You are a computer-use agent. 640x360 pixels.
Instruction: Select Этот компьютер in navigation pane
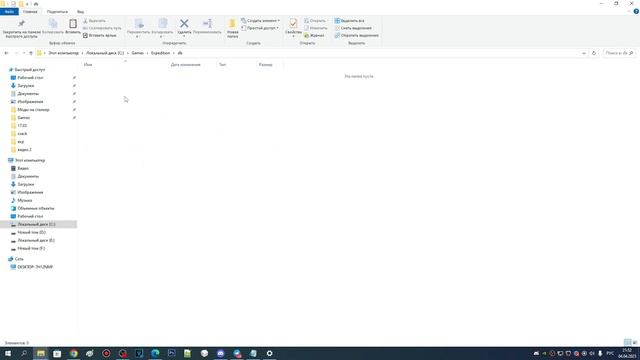pyautogui.click(x=29, y=160)
